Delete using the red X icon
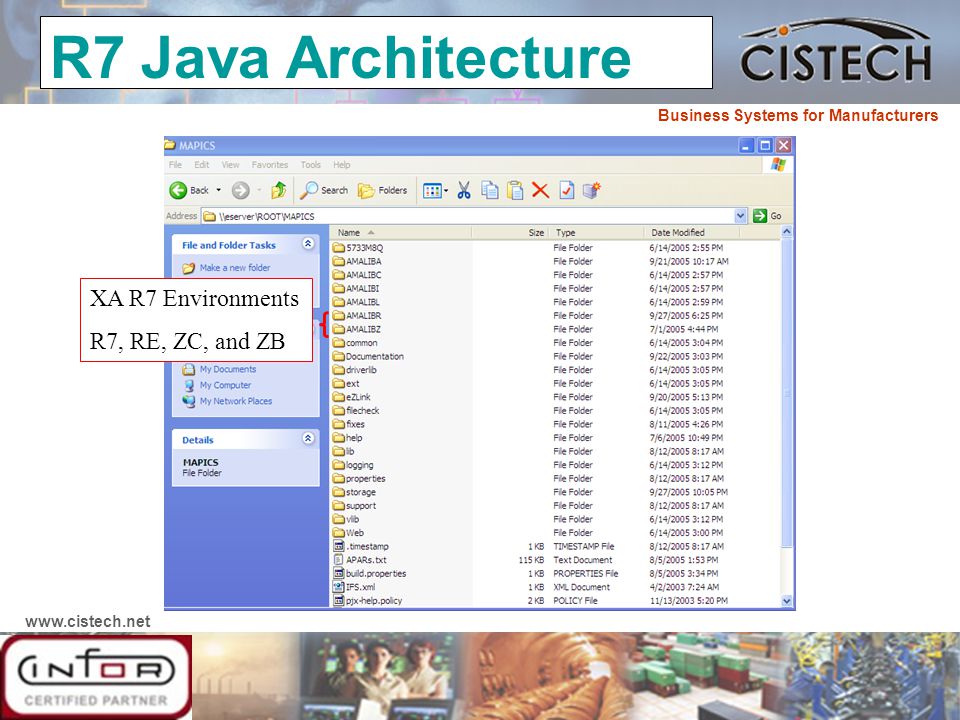This screenshot has width=960, height=720. coord(540,190)
